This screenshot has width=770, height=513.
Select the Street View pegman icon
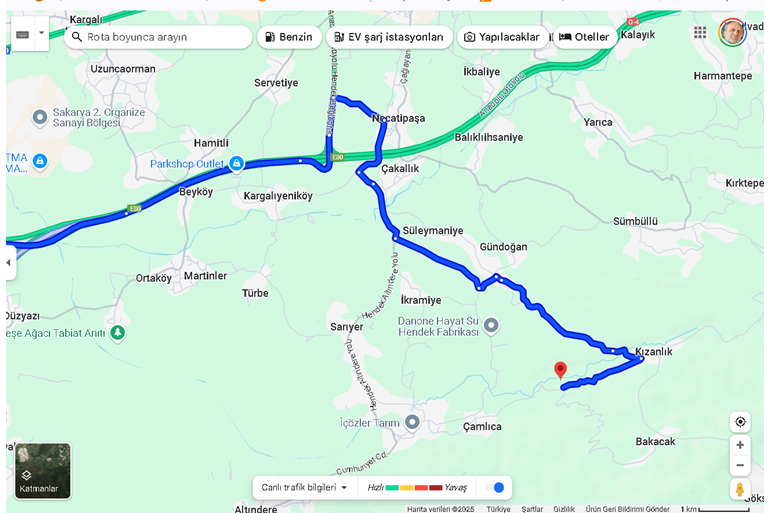click(740, 489)
